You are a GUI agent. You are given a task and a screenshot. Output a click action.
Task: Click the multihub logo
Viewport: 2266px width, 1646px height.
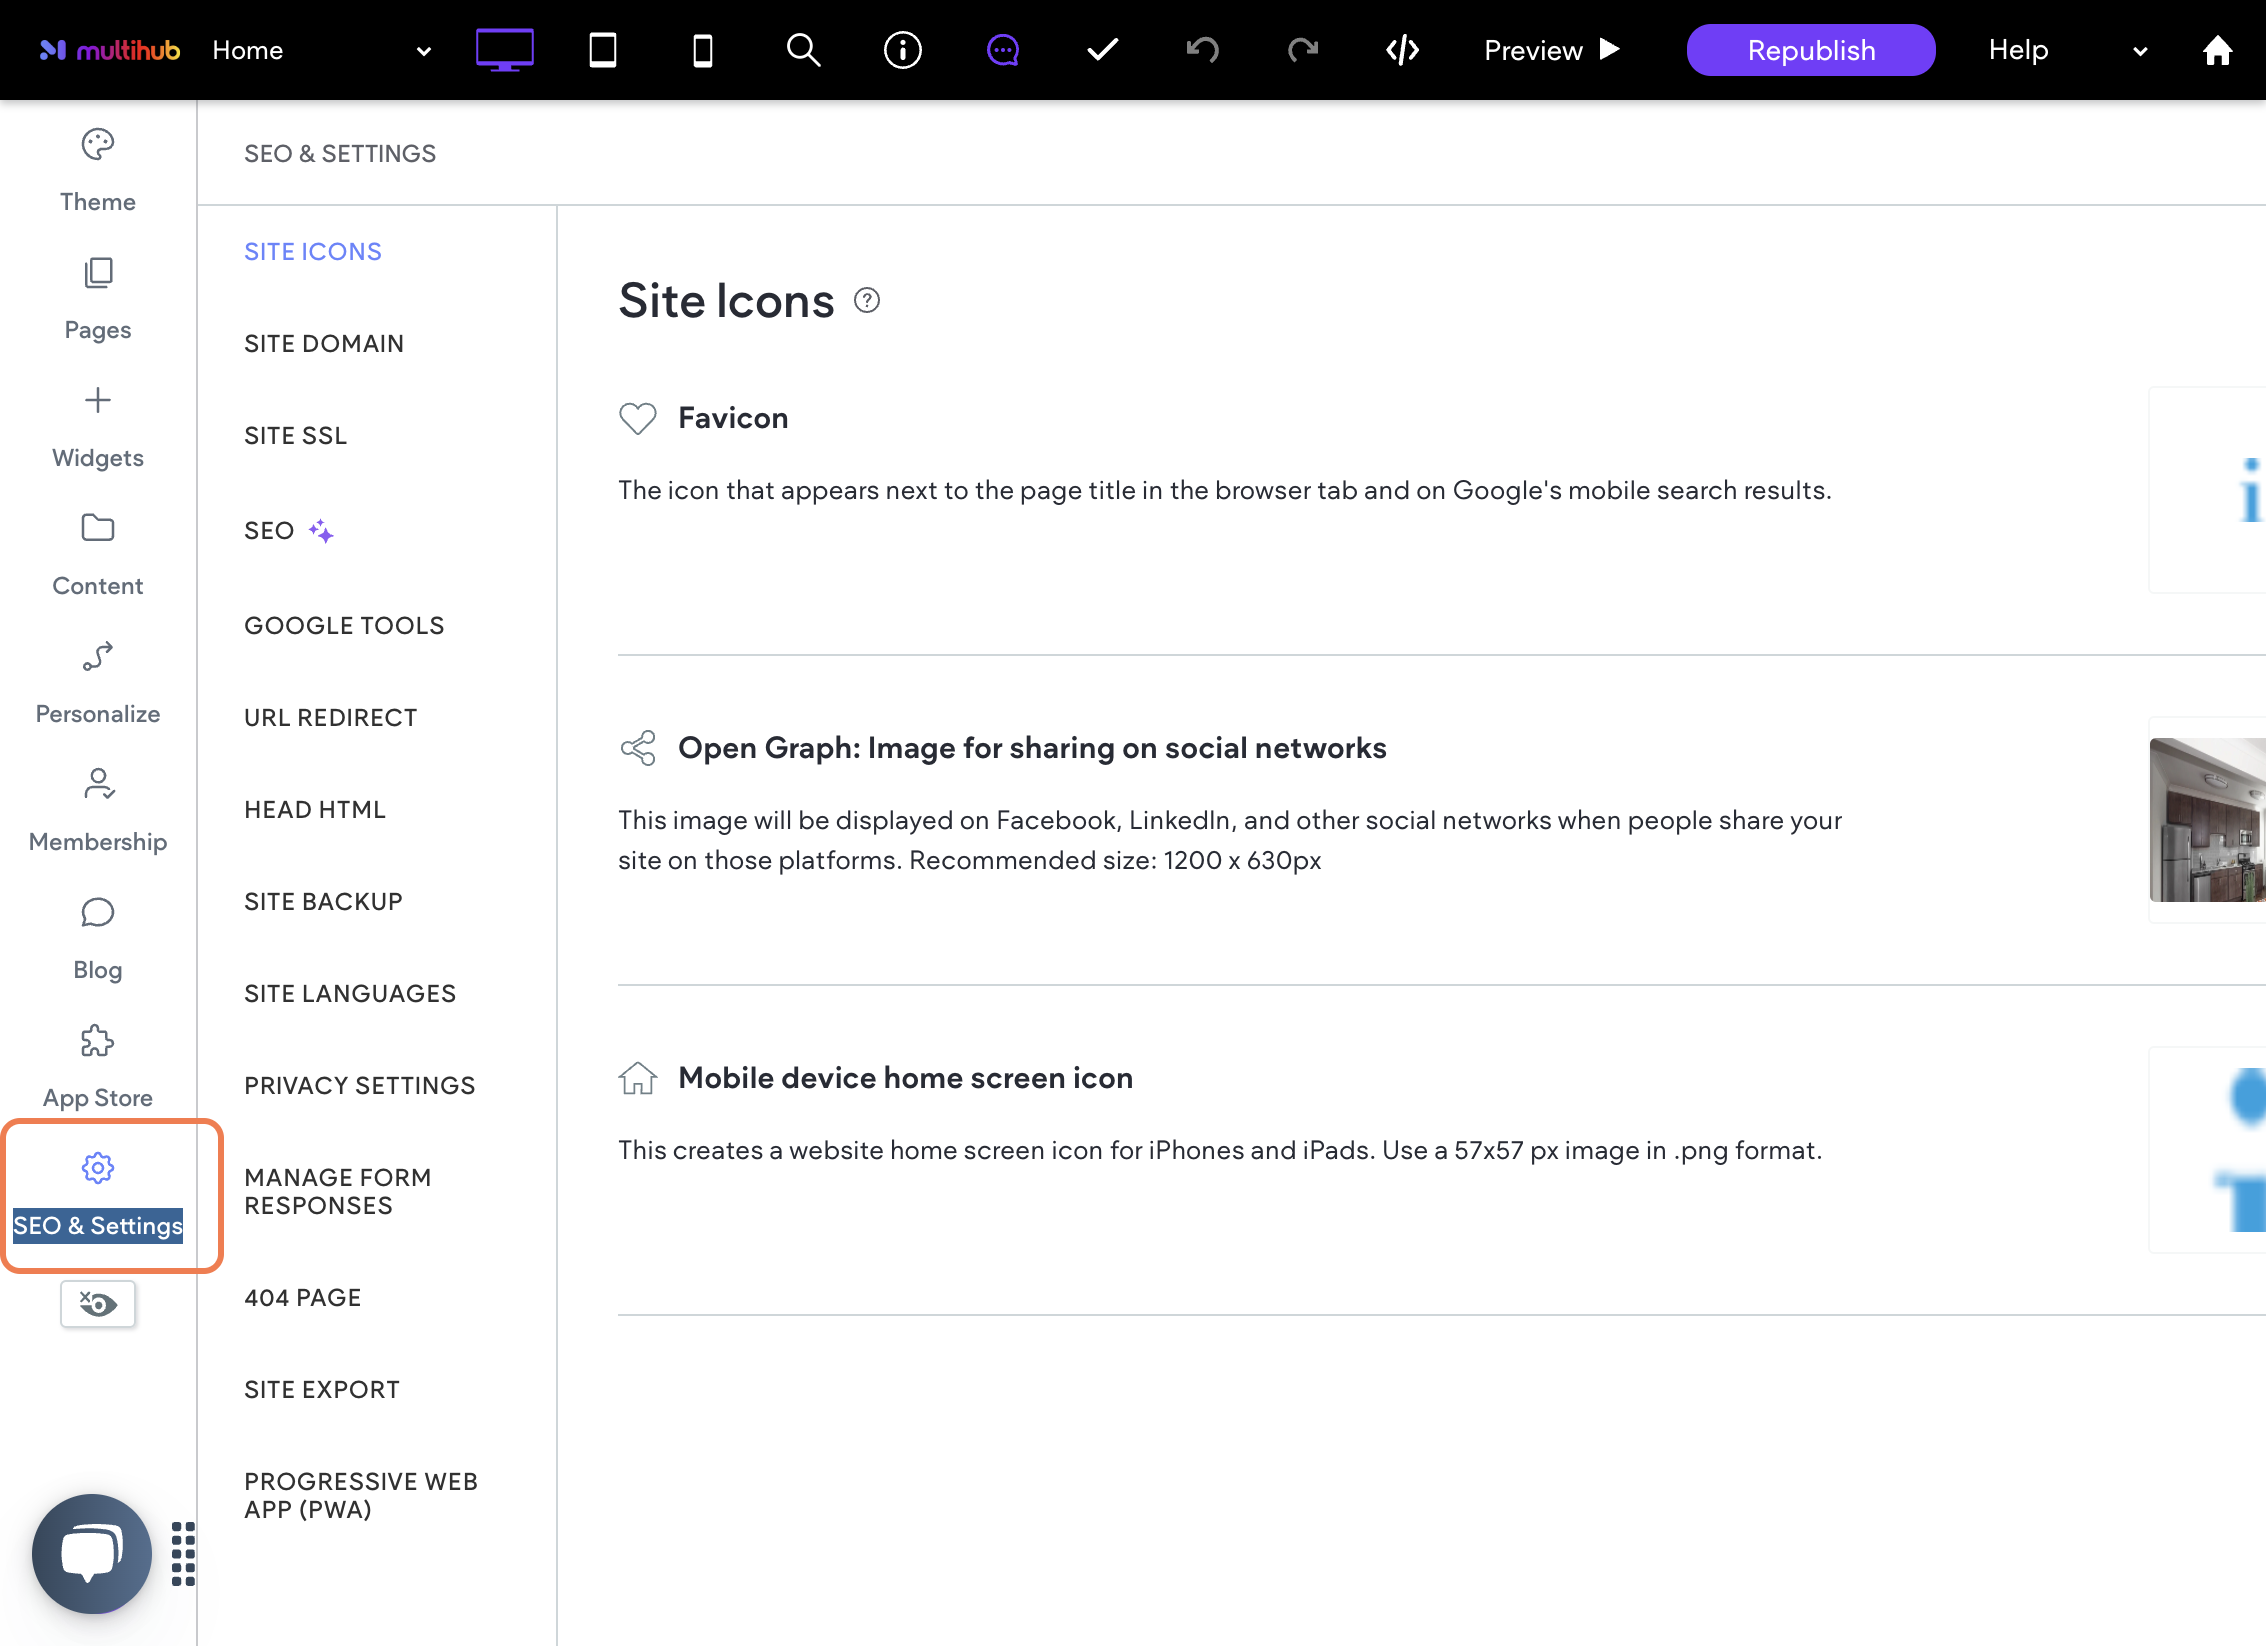pos(110,50)
